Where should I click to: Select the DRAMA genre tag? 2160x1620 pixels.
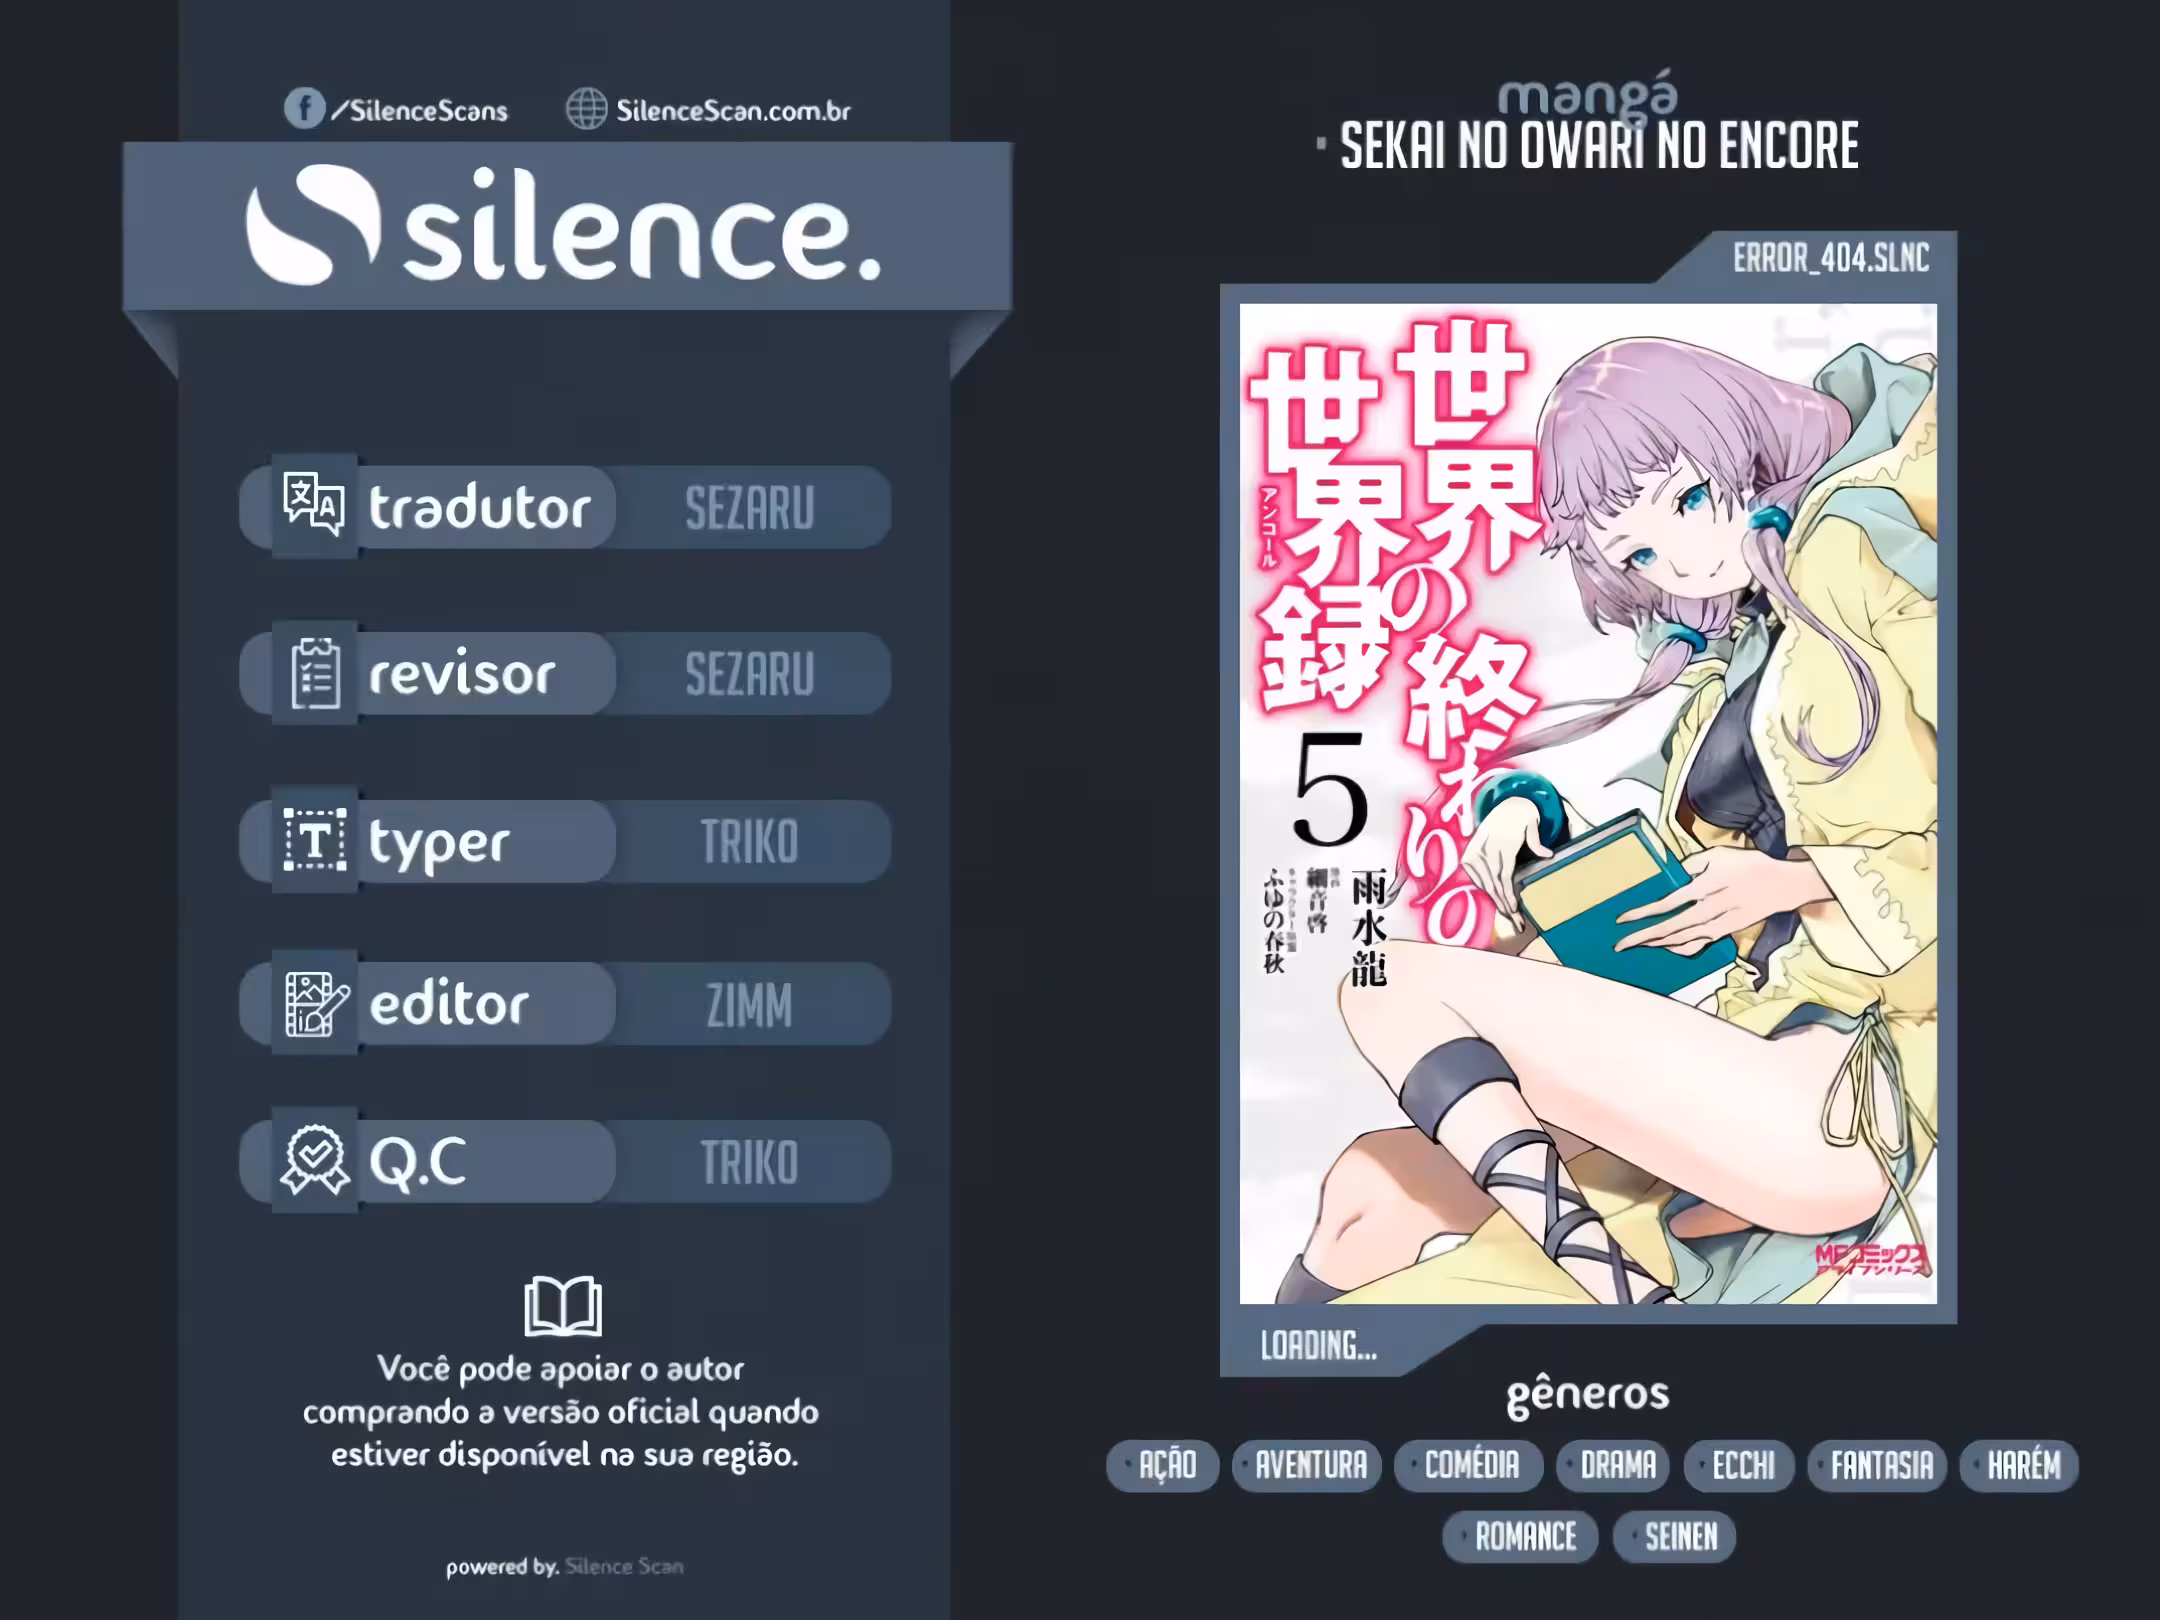pos(1613,1466)
